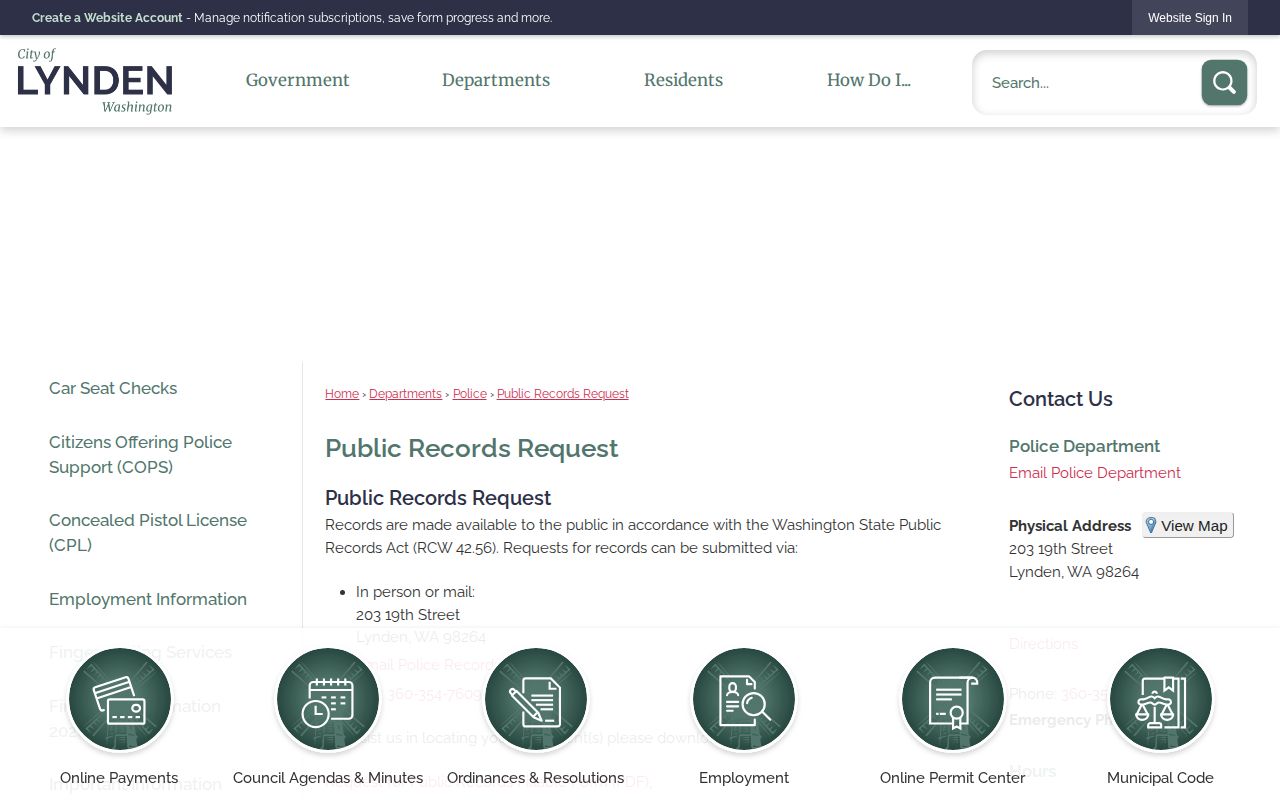Click the City of Lynden logo
The width and height of the screenshot is (1280, 800).
pyautogui.click(x=95, y=81)
